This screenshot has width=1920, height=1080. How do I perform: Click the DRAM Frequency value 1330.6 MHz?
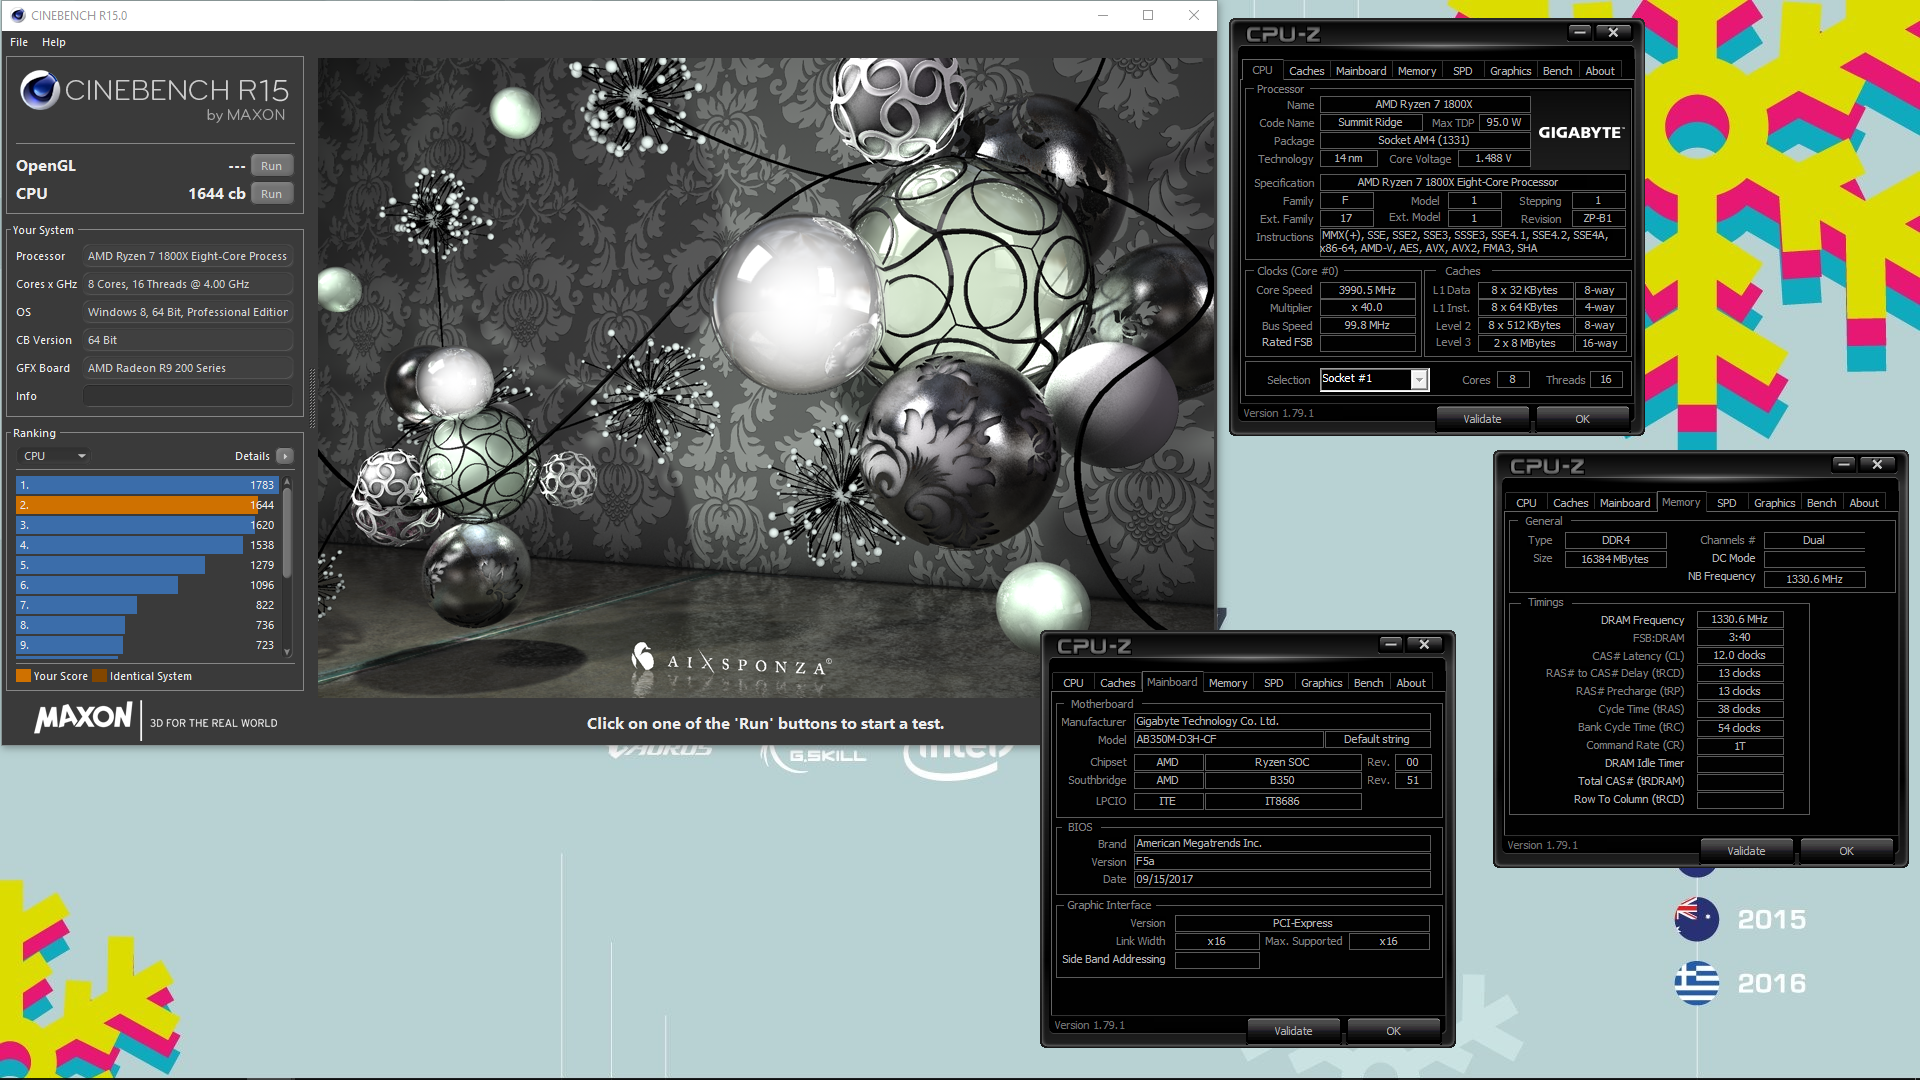[1739, 620]
